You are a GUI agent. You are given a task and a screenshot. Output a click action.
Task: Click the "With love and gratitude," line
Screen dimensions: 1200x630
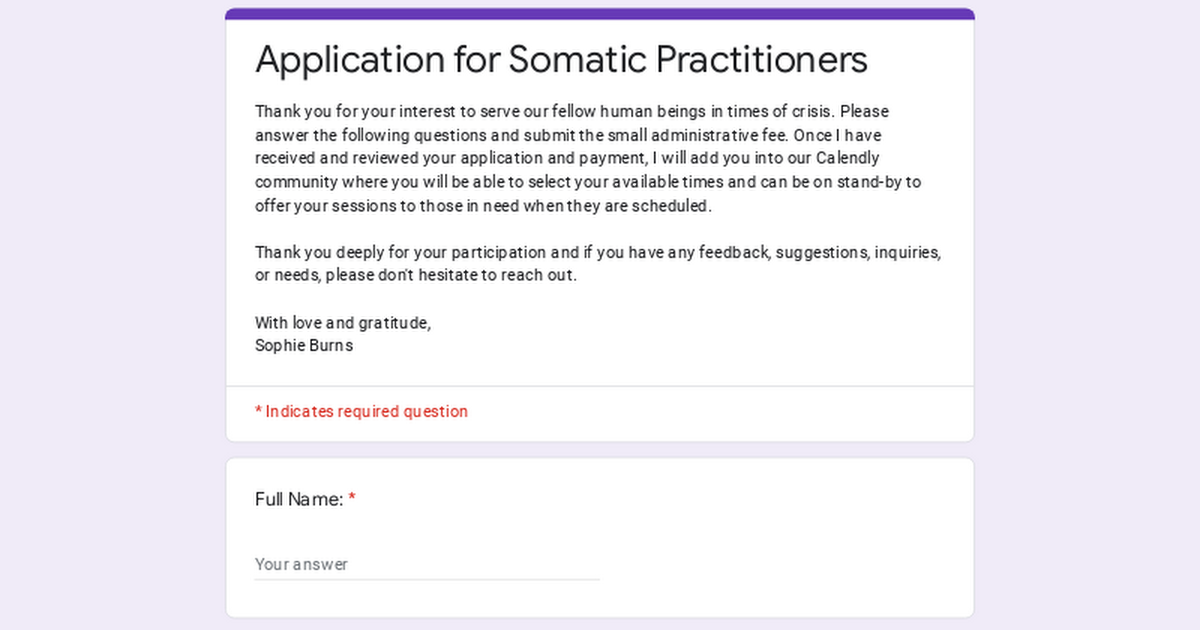(x=343, y=322)
